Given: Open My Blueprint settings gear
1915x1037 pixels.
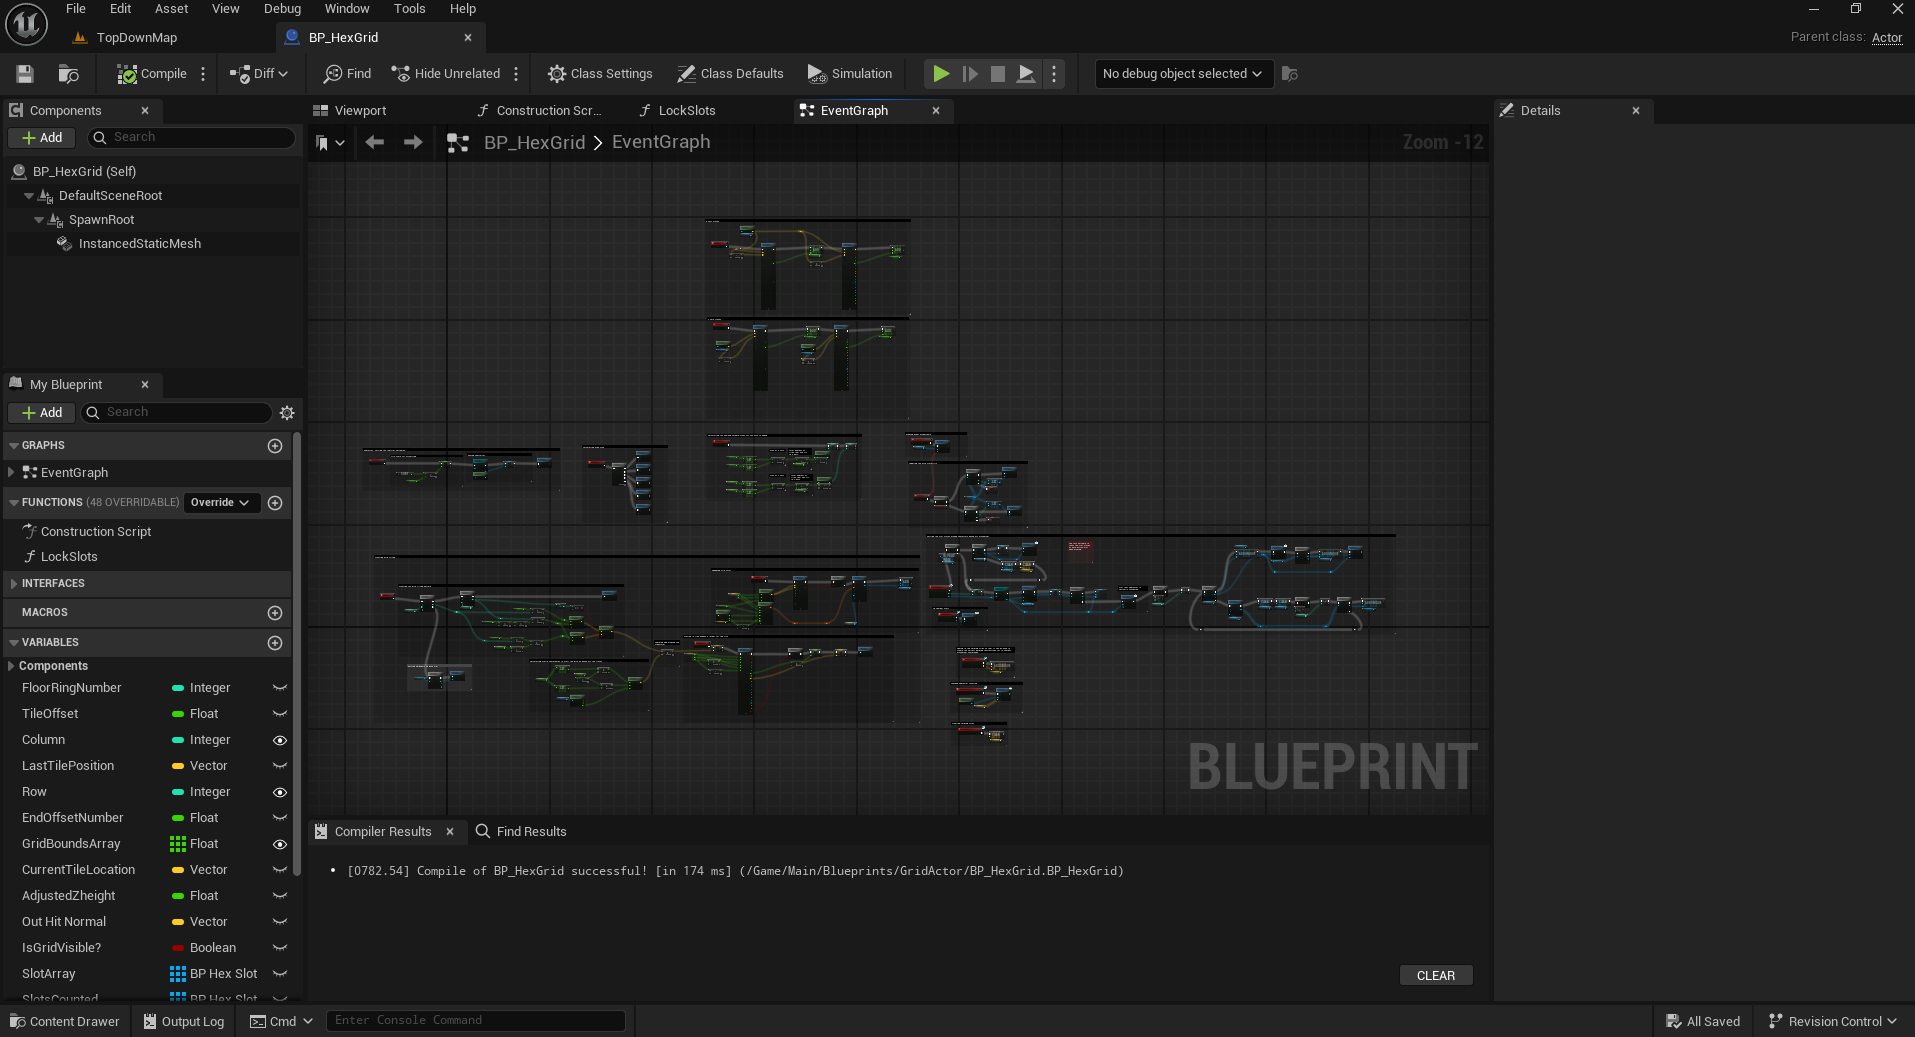Looking at the screenshot, I should click(x=287, y=413).
